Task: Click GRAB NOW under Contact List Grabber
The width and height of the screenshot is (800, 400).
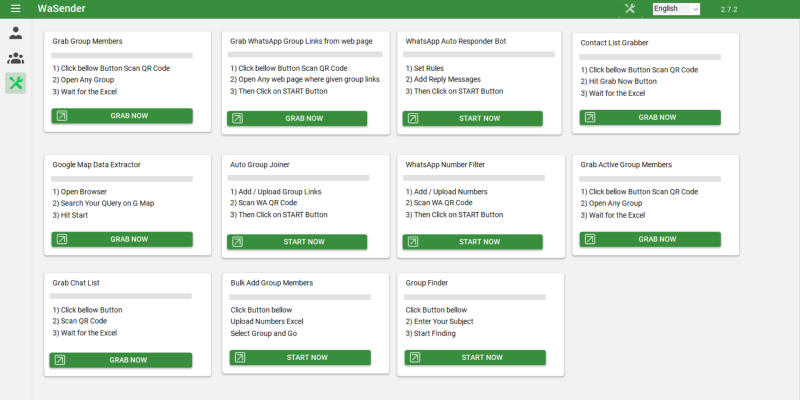Action: click(x=650, y=117)
